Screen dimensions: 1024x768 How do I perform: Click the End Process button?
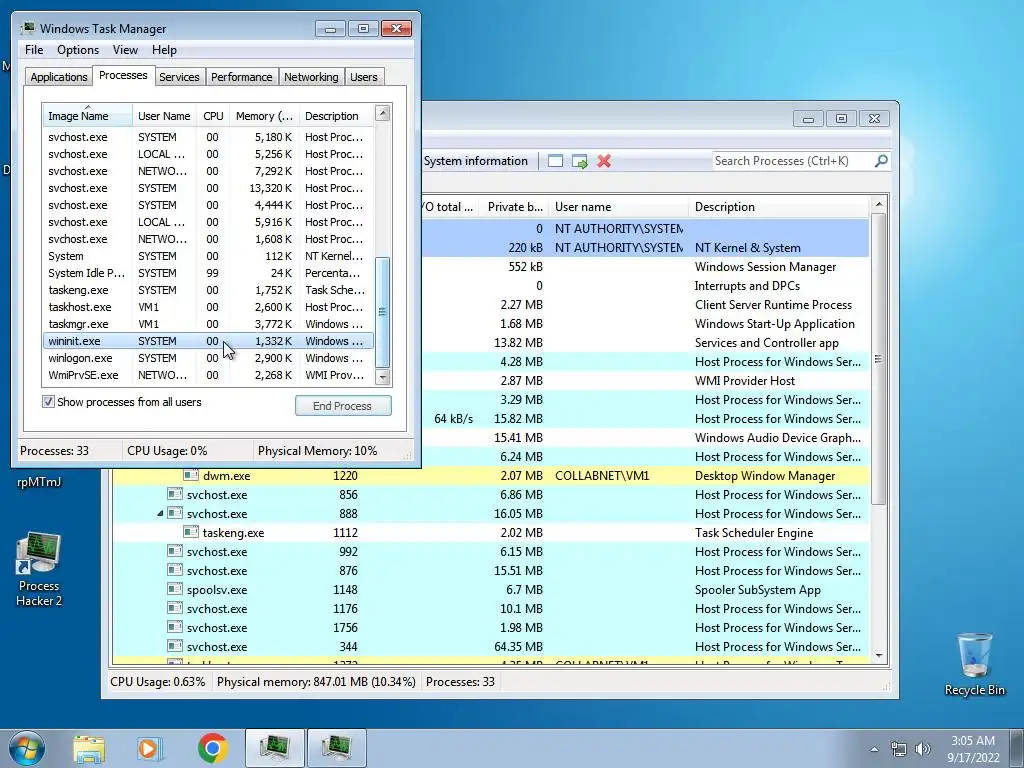(x=343, y=406)
